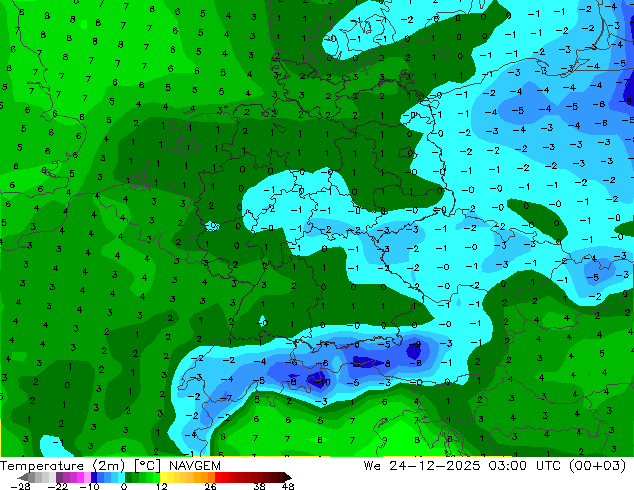Click the '38' legend label

pos(260,486)
